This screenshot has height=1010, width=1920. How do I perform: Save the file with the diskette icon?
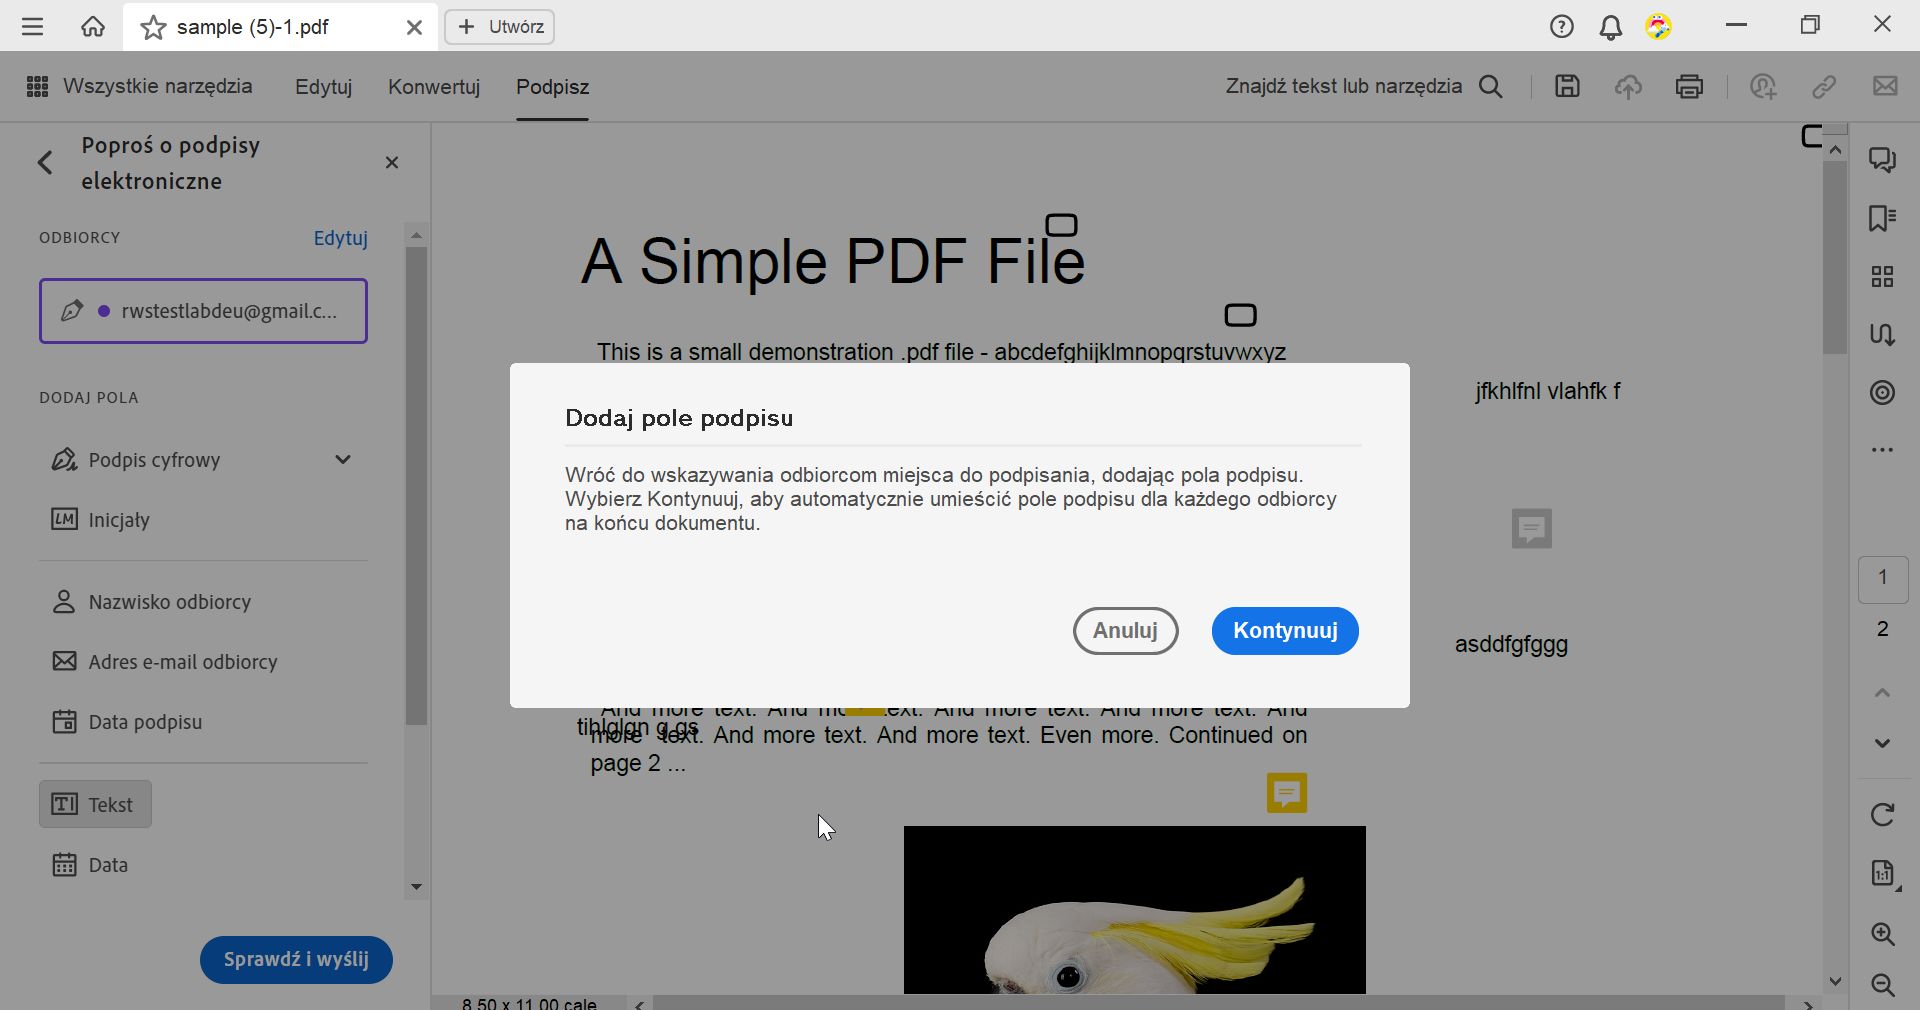point(1567,86)
